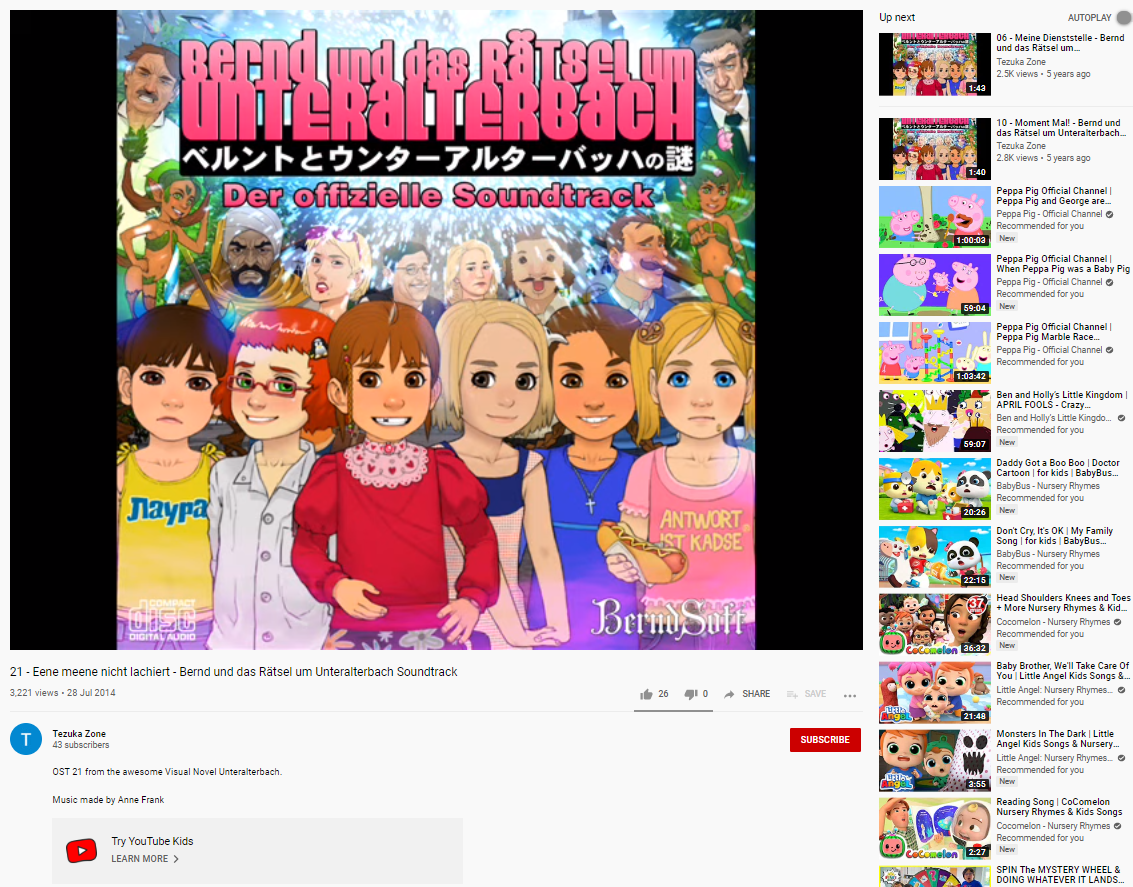This screenshot has height=887, width=1133.
Task: Click the Learn More chevron arrow
Action: tap(176, 859)
